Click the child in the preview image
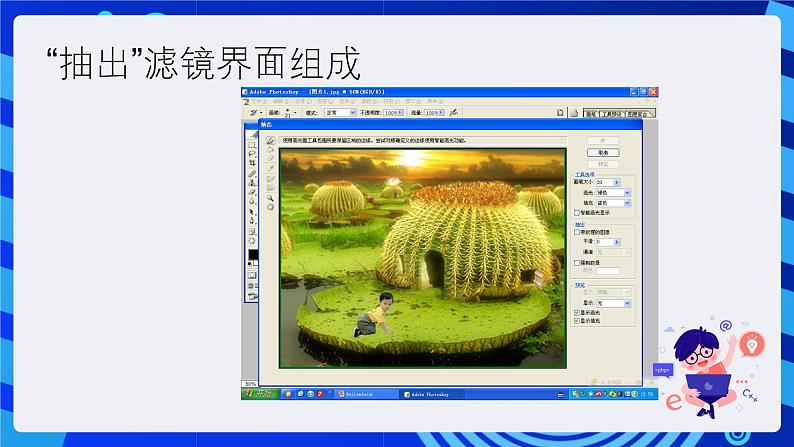Screen dimensions: 794x447 [376, 315]
